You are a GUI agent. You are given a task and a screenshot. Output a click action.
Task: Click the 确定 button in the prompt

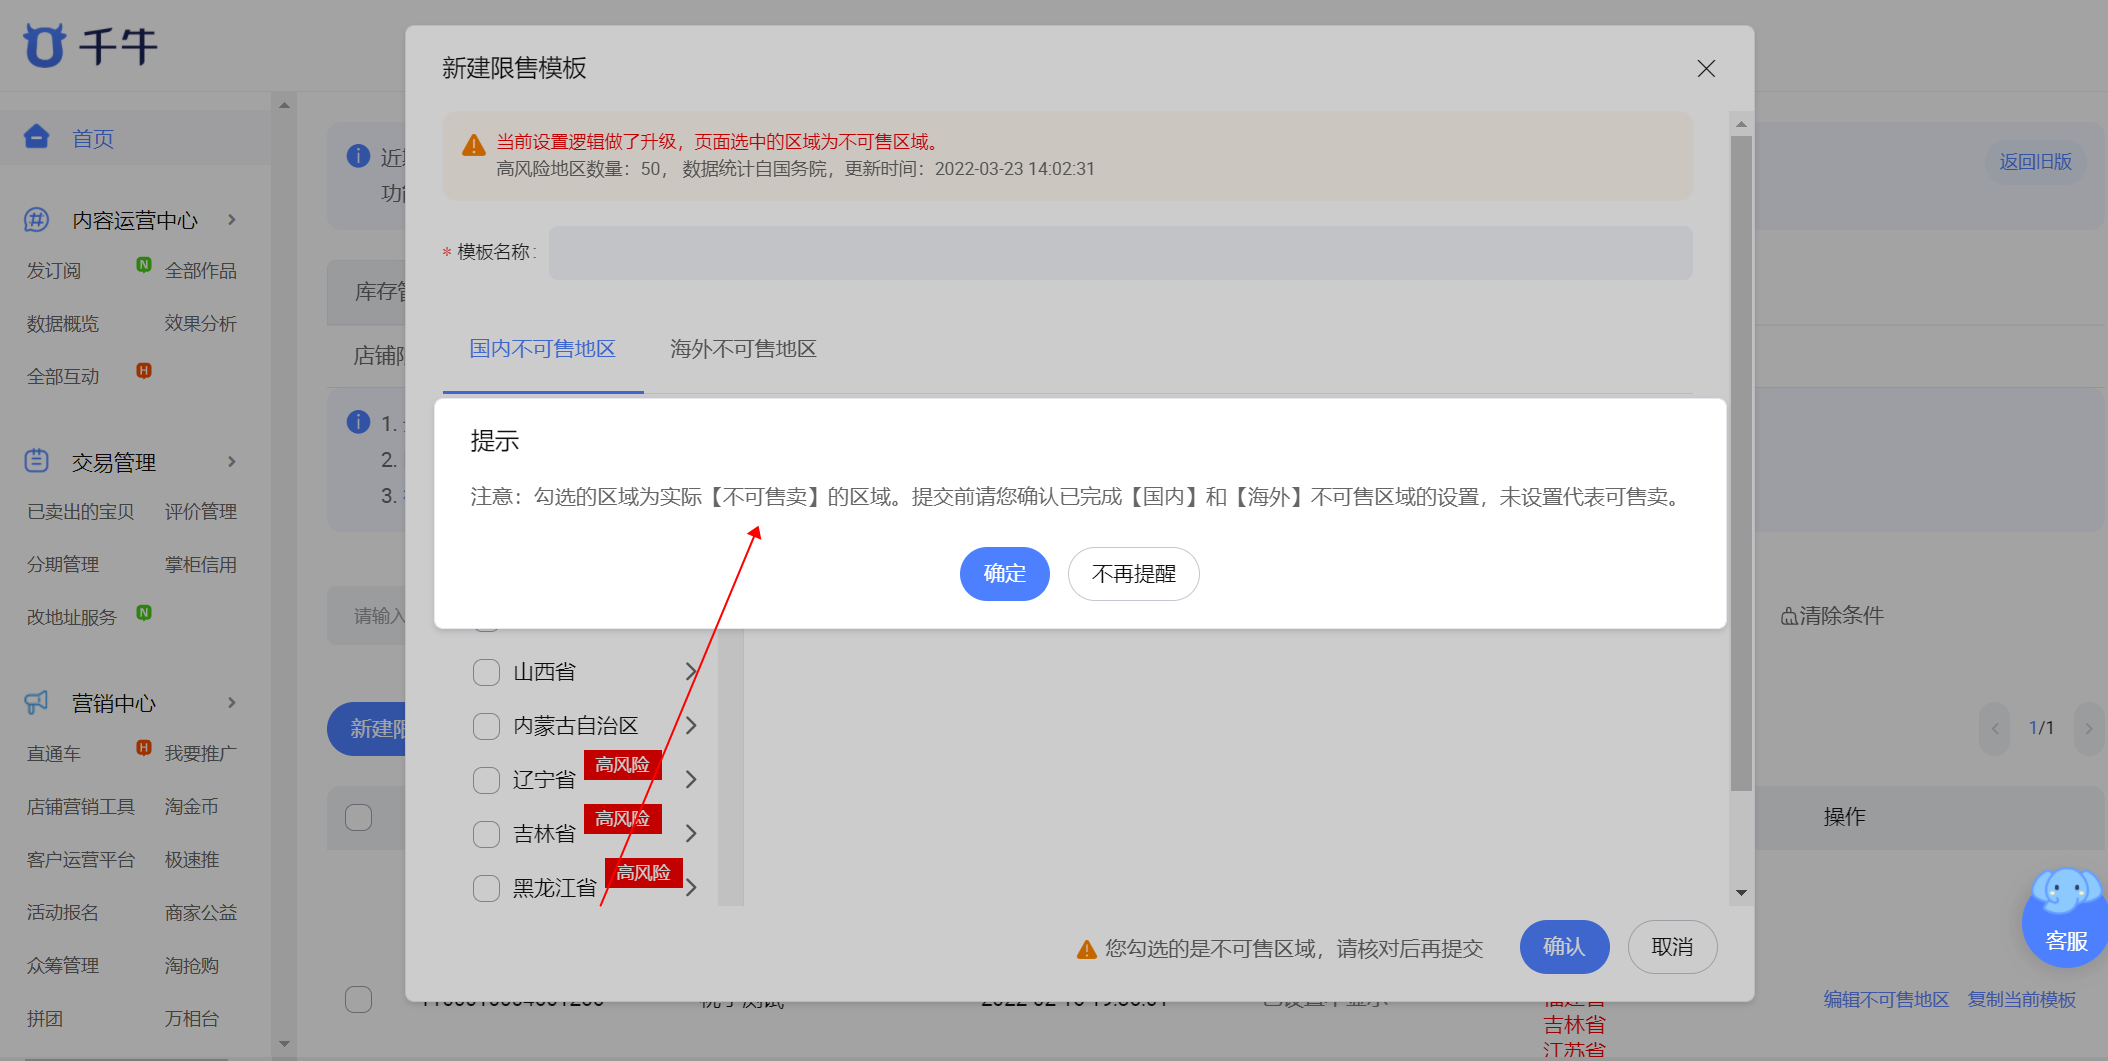pyautogui.click(x=1004, y=573)
